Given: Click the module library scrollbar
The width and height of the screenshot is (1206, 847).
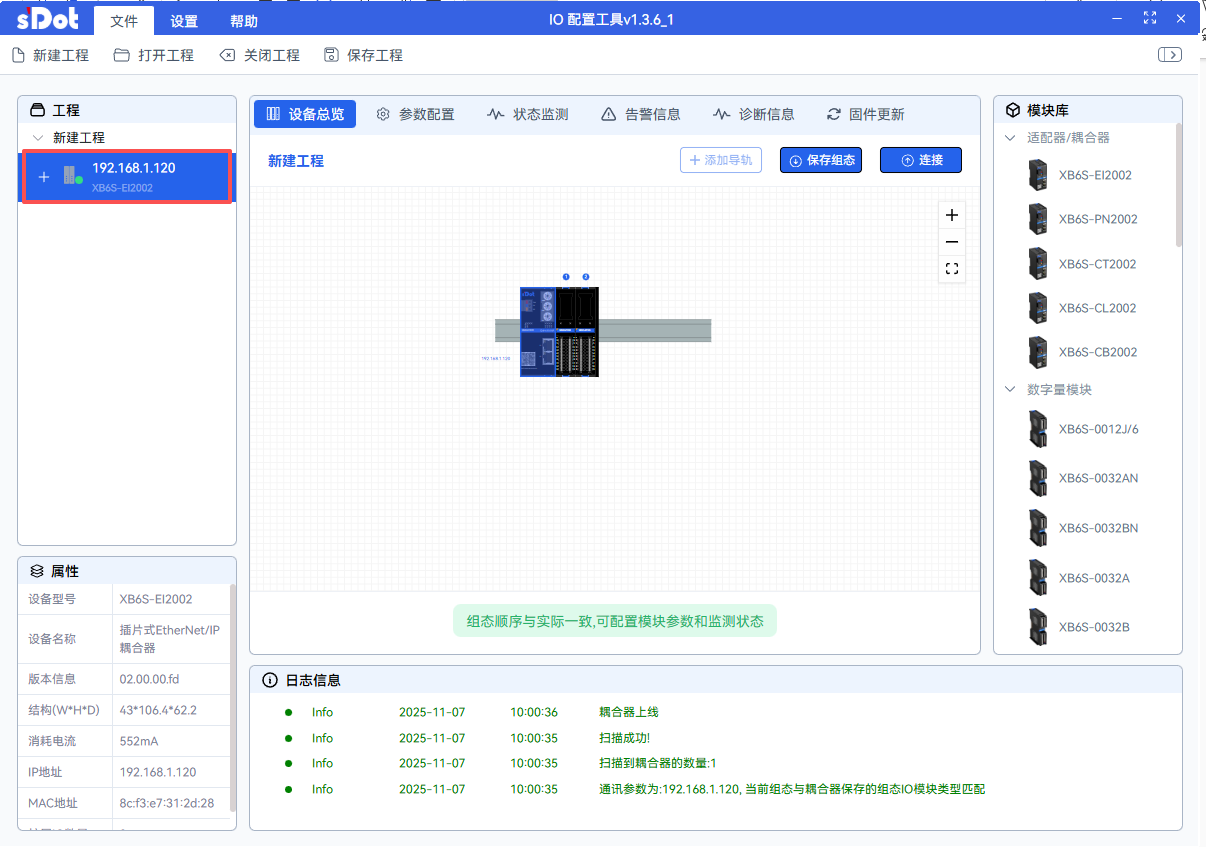Looking at the screenshot, I should point(1178,185).
